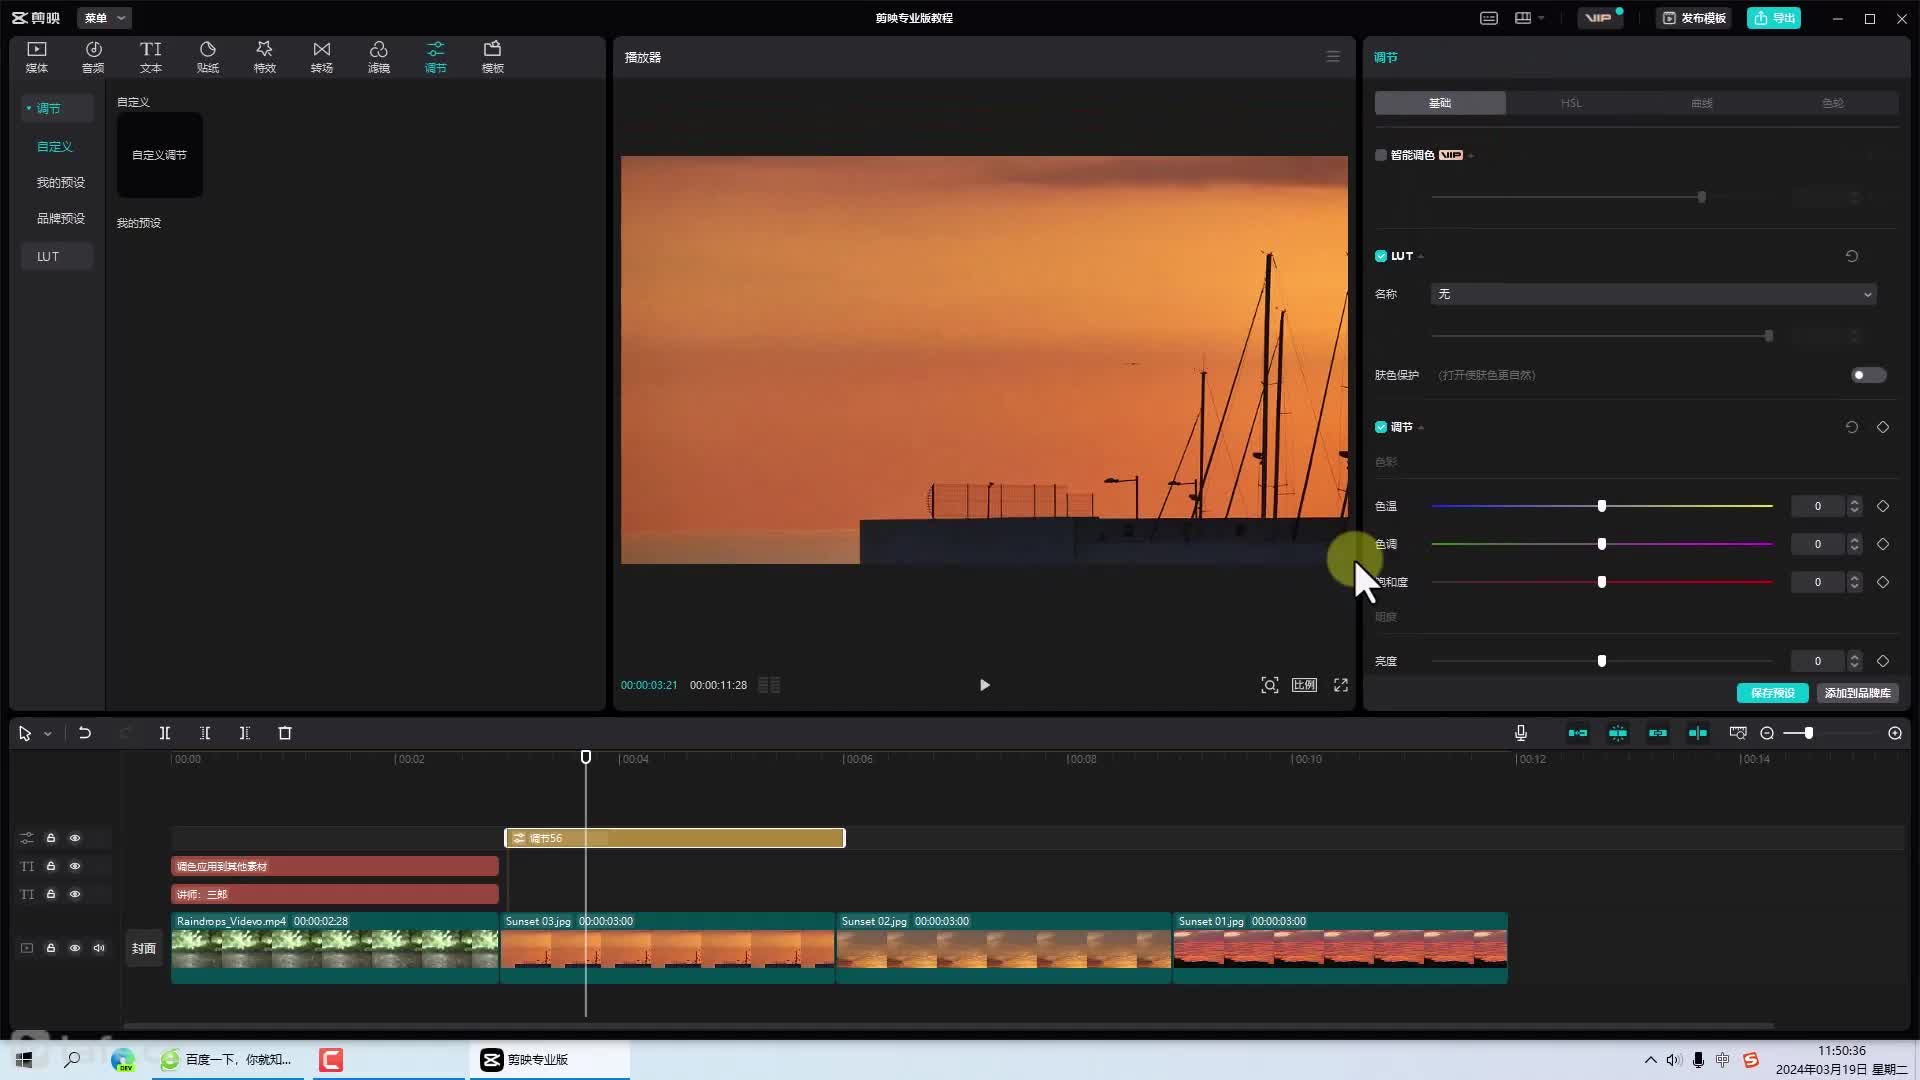
Task: Hide the main video track eye icon
Action: point(75,948)
